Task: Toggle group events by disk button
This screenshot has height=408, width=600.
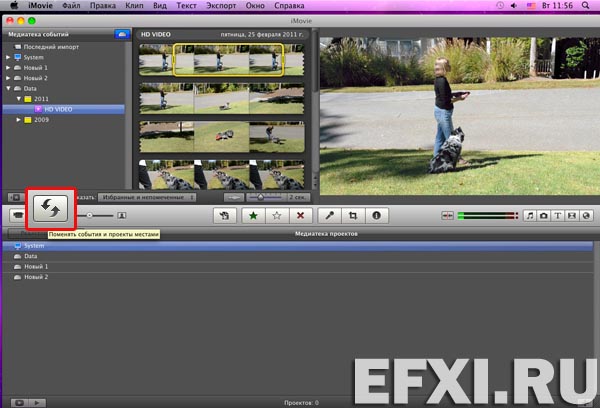Action: pyautogui.click(x=122, y=34)
